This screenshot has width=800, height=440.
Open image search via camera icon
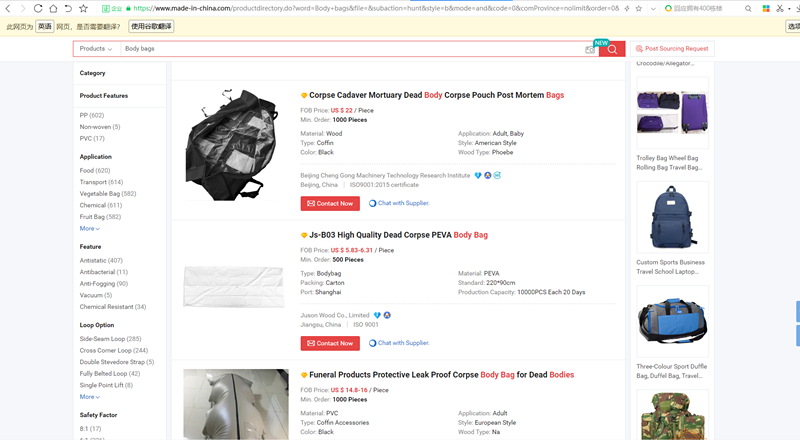coord(590,49)
